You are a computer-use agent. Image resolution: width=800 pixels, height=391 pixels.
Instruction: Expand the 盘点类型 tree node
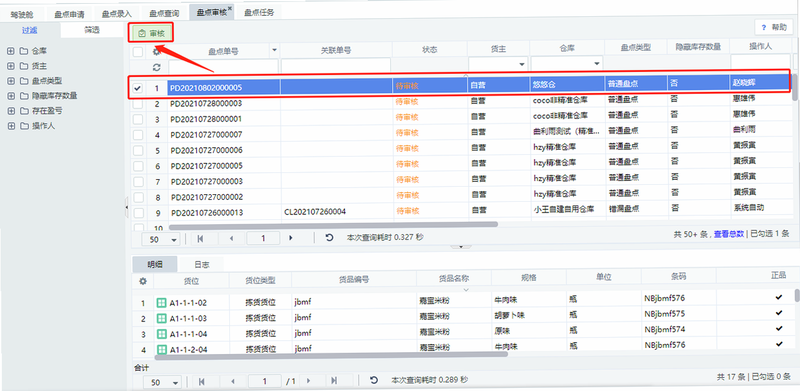pos(11,81)
